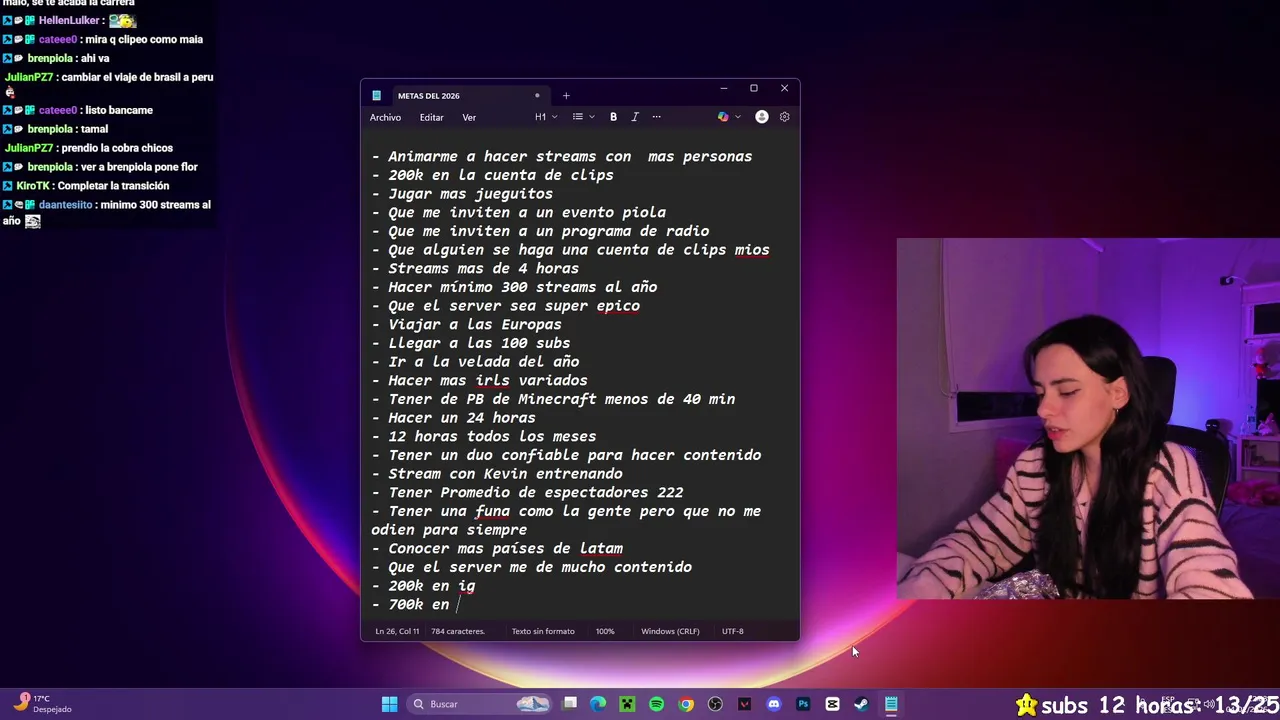
Task: Click the line 'Jugar mas jueguitos'
Action: (462, 194)
